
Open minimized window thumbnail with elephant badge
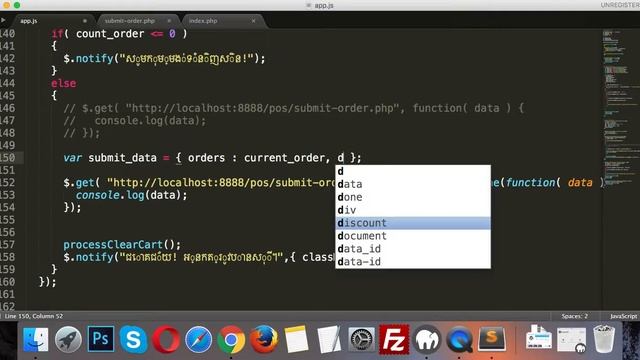pyautogui.click(x=571, y=340)
